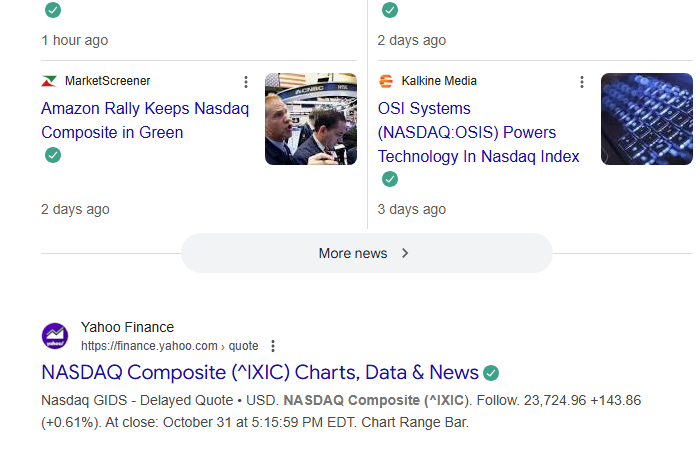
Task: Open the blue keyboard thumbnail image
Action: pos(647,119)
